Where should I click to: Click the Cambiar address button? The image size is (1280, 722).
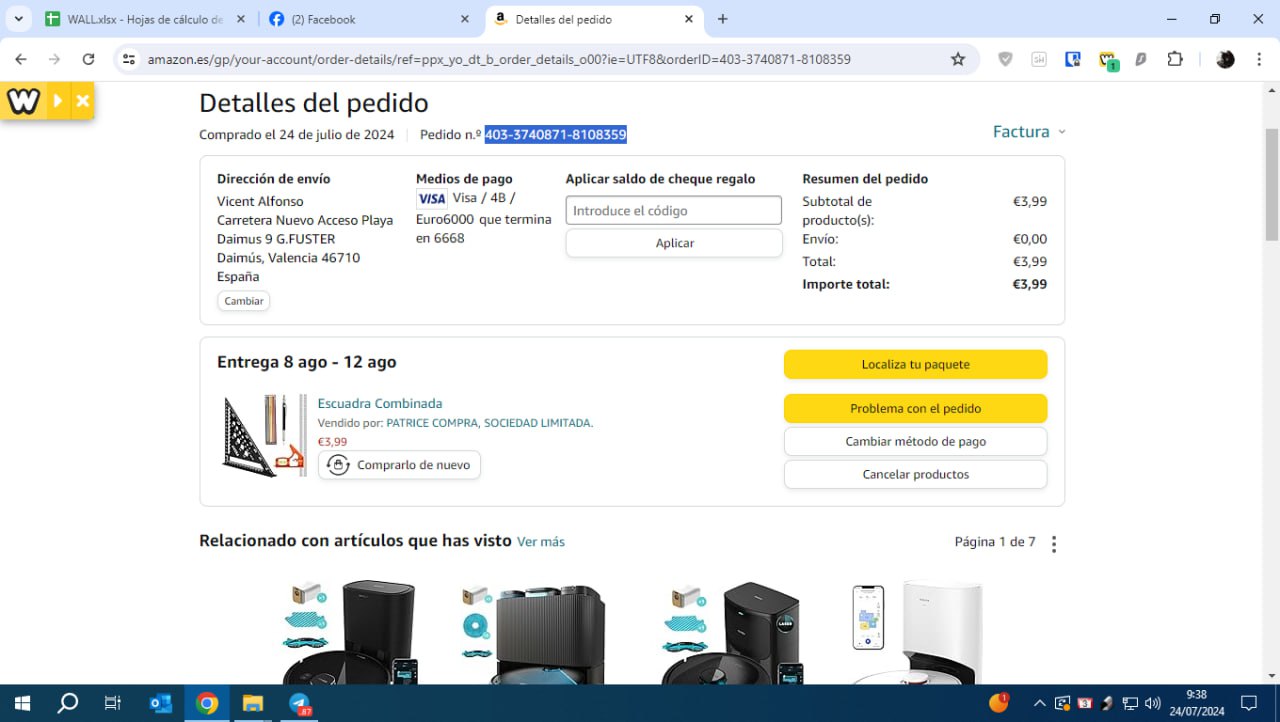[x=243, y=301]
